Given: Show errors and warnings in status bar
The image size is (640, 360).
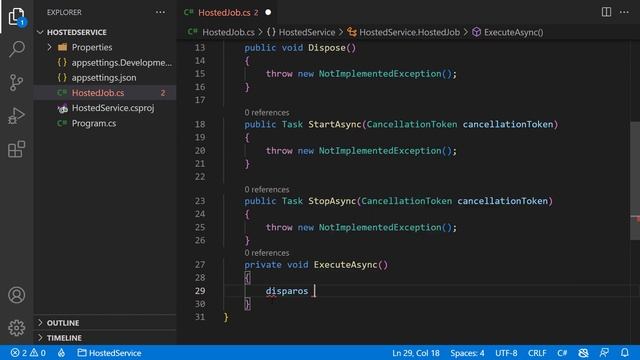Looking at the screenshot, I should tap(28, 353).
